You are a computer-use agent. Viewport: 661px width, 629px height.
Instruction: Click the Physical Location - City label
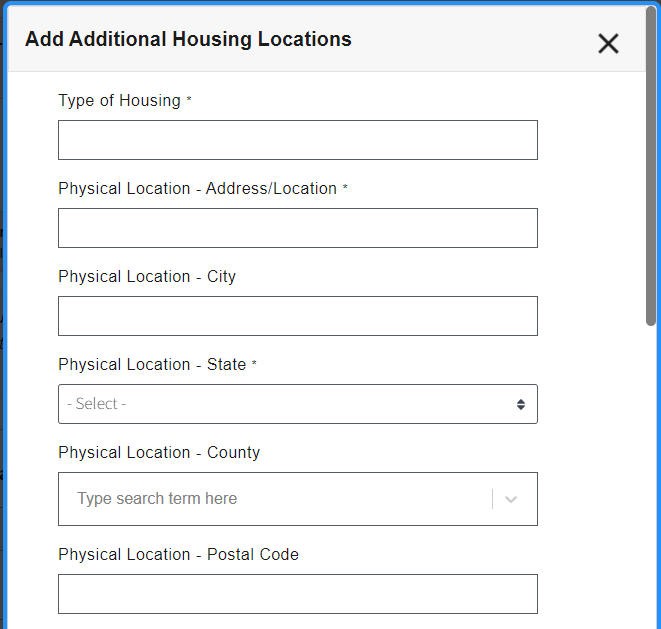pyautogui.click(x=147, y=277)
